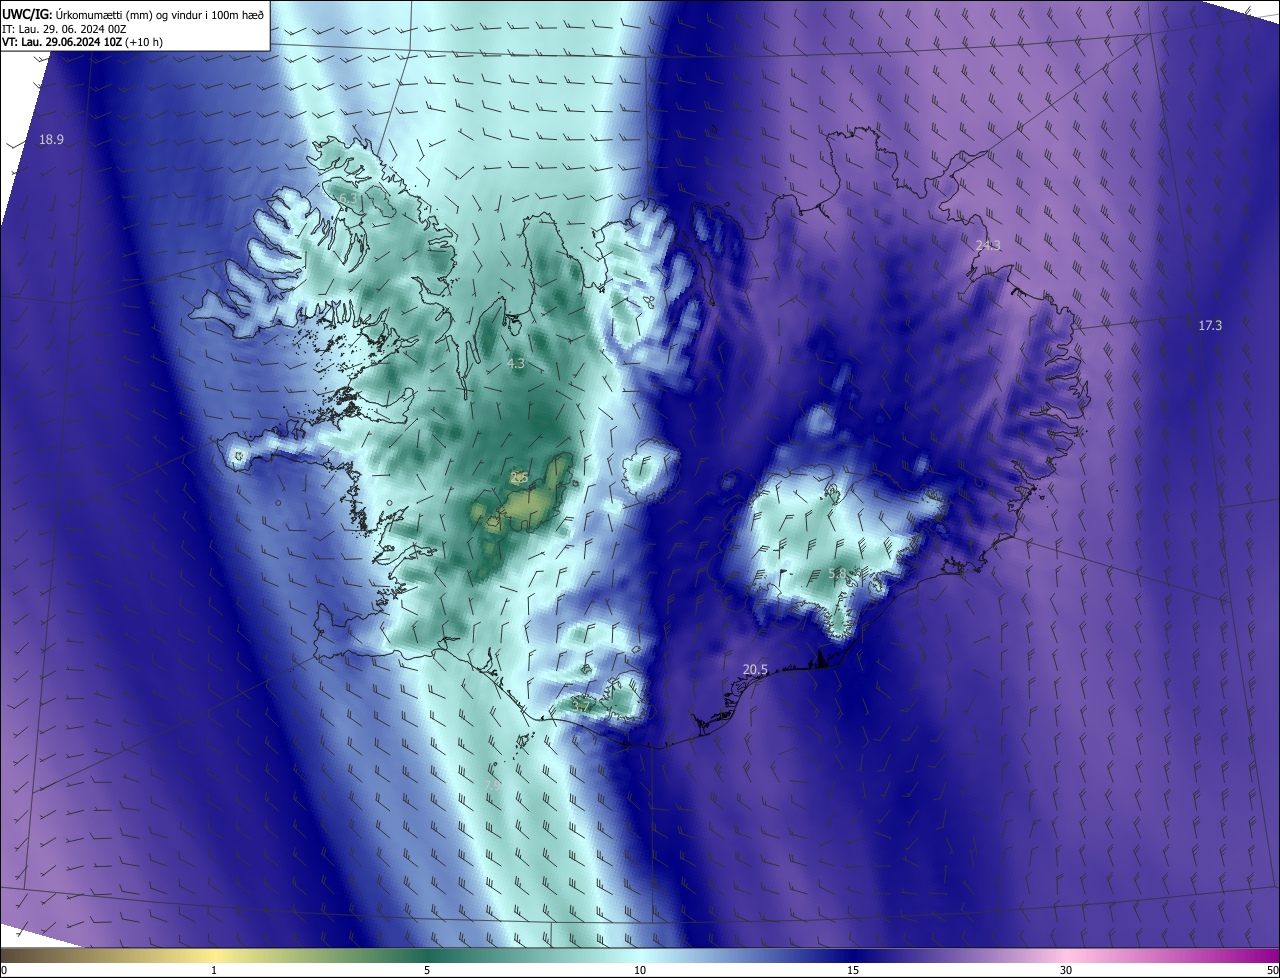Click the 24.3 value label on the map
Screen dimensions: 1280x978
pos(988,245)
